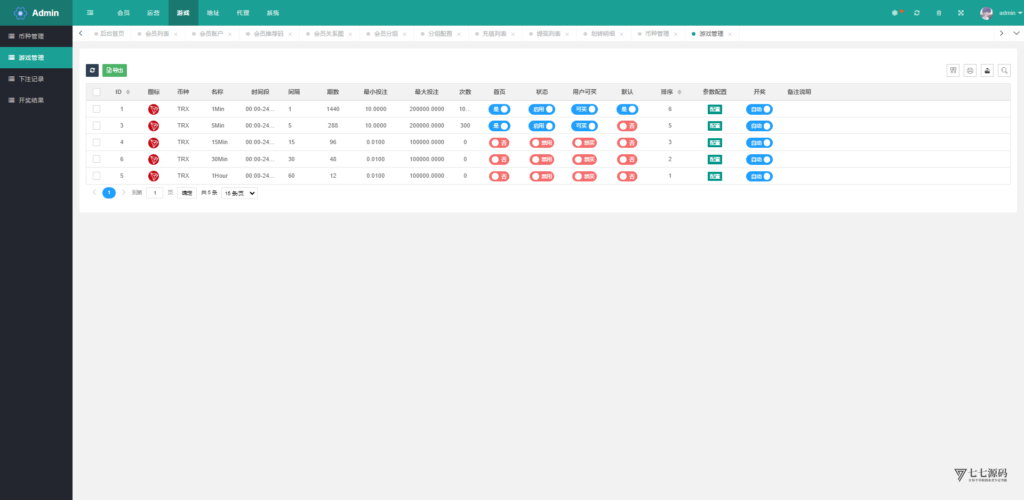Toggle 首页 switch for the 1Min row
Image resolution: width=1024 pixels, height=500 pixels.
(x=499, y=109)
